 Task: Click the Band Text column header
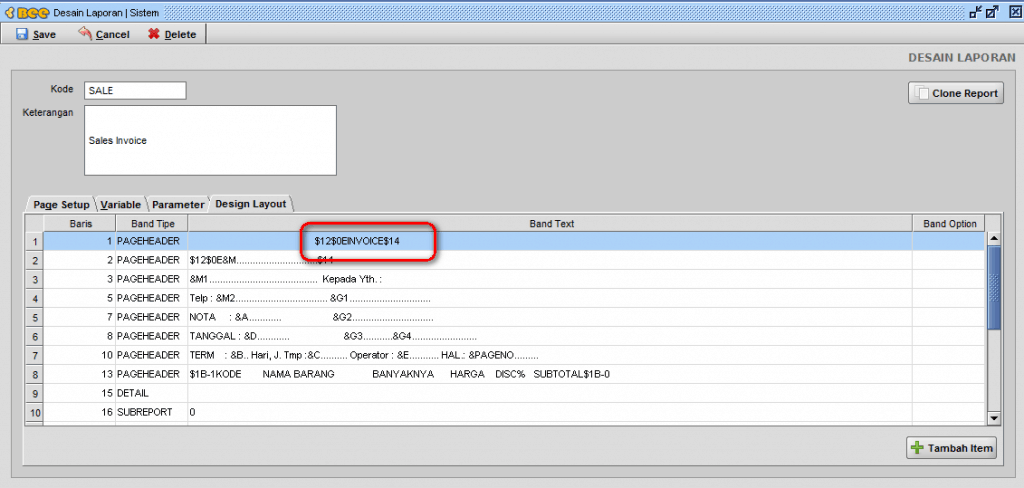(x=550, y=223)
